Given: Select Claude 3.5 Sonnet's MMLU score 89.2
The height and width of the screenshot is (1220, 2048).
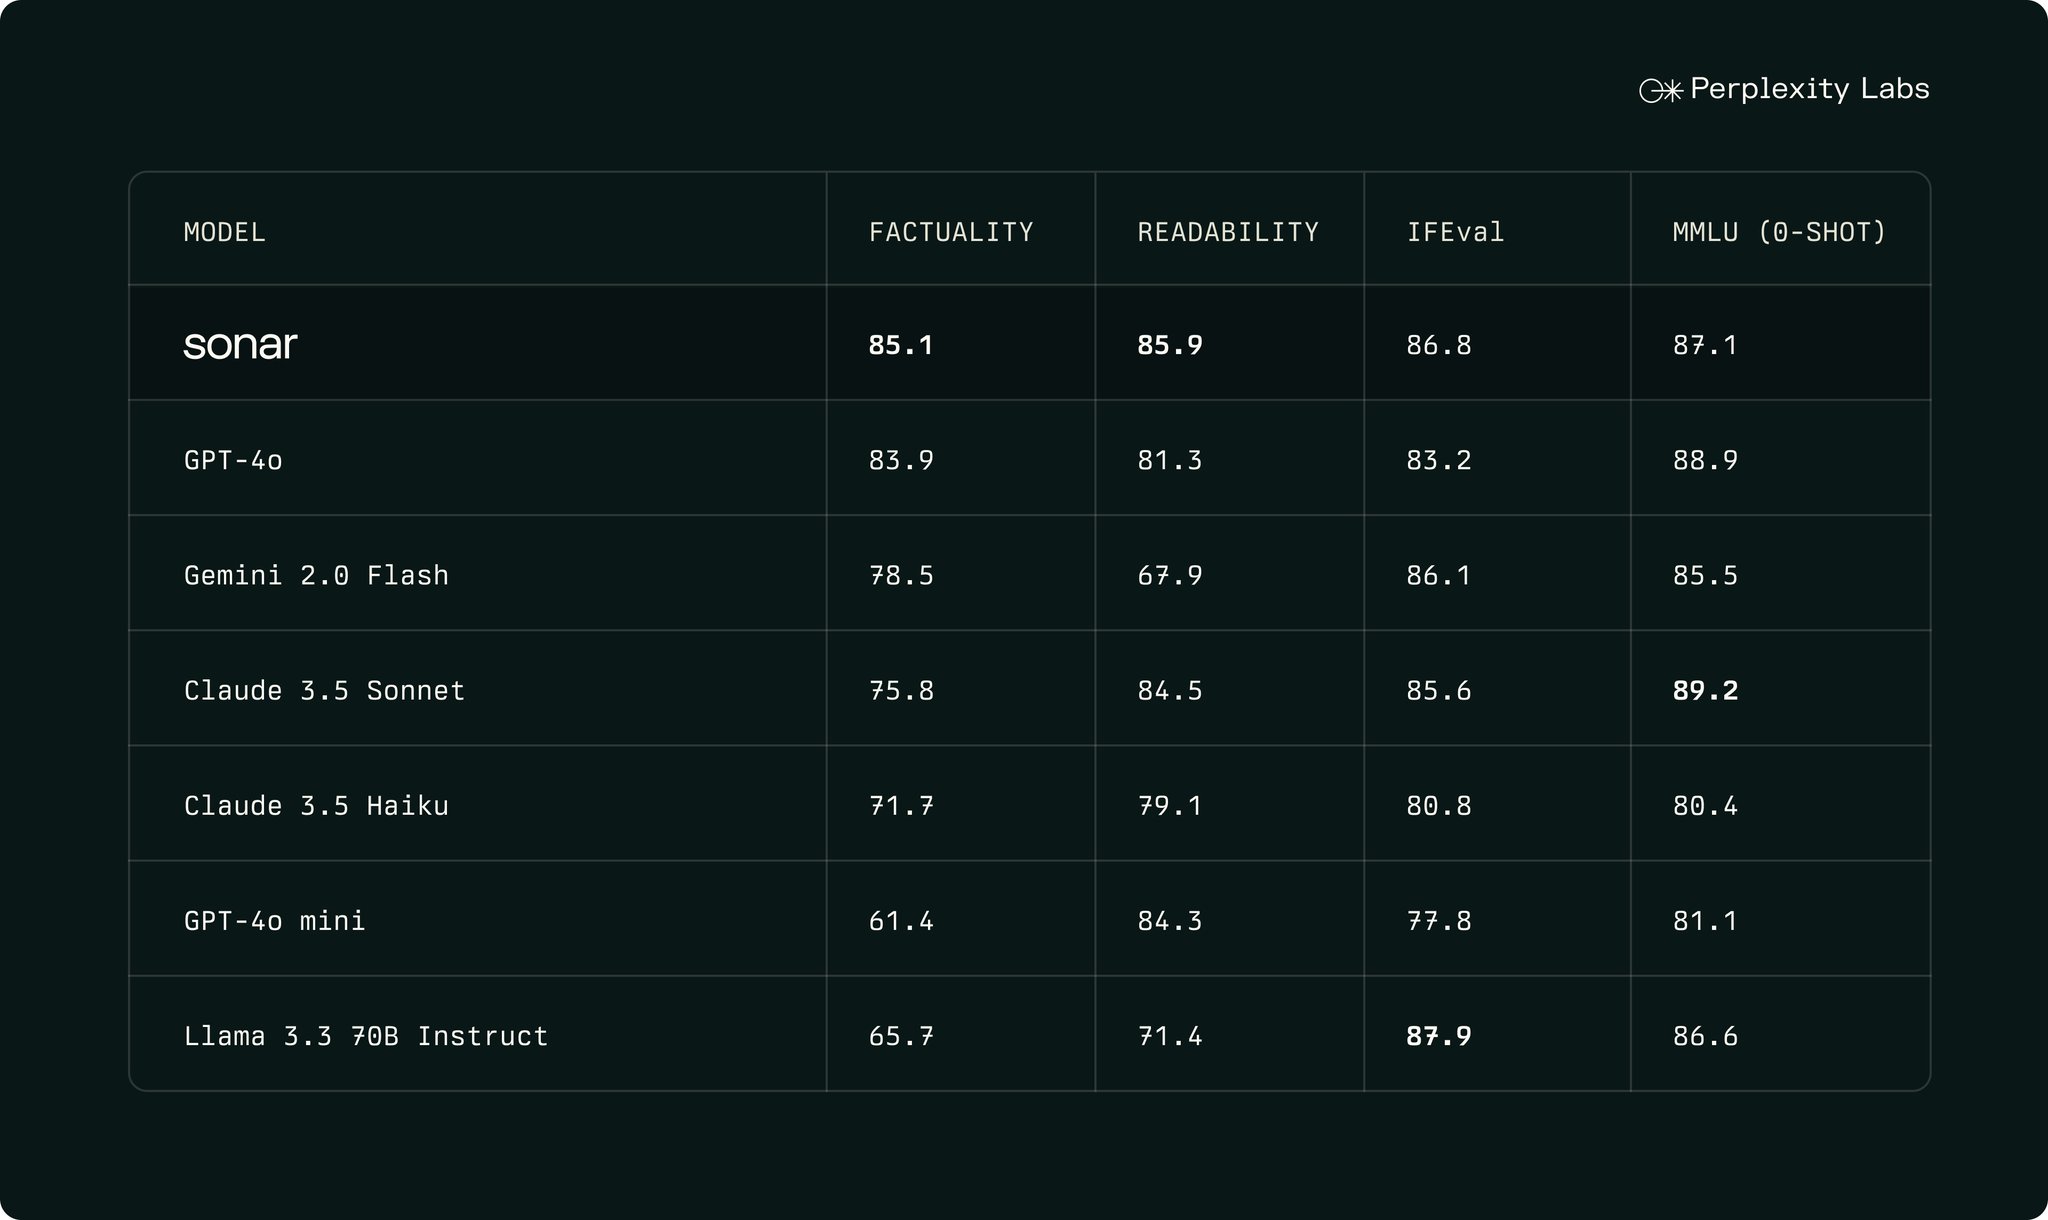Looking at the screenshot, I should pyautogui.click(x=1705, y=690).
